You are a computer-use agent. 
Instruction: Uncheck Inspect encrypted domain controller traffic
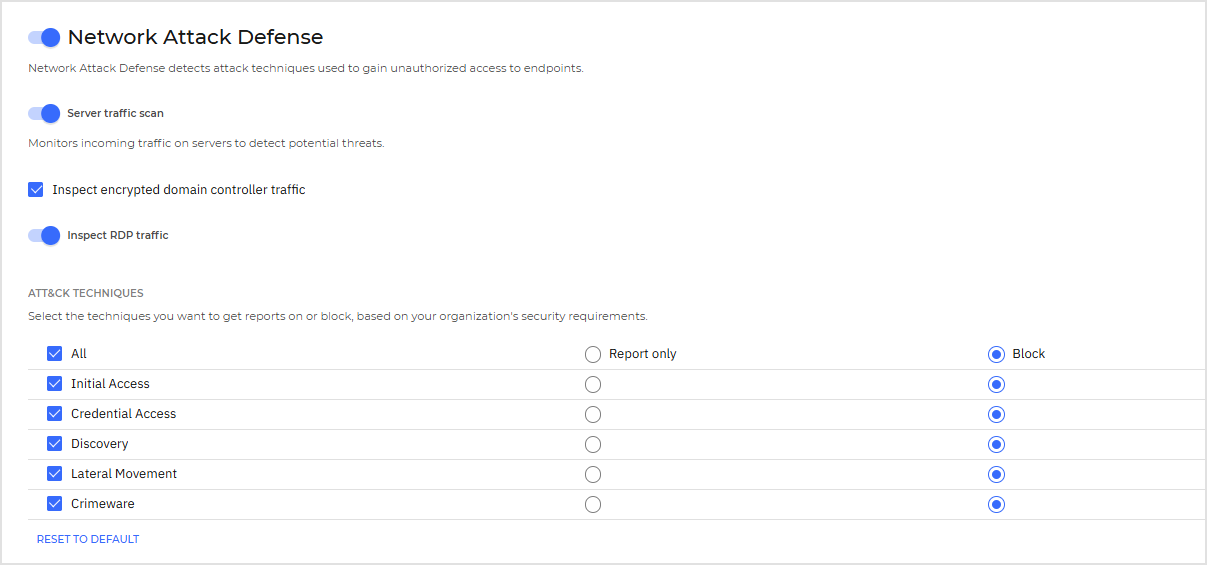[x=36, y=190]
